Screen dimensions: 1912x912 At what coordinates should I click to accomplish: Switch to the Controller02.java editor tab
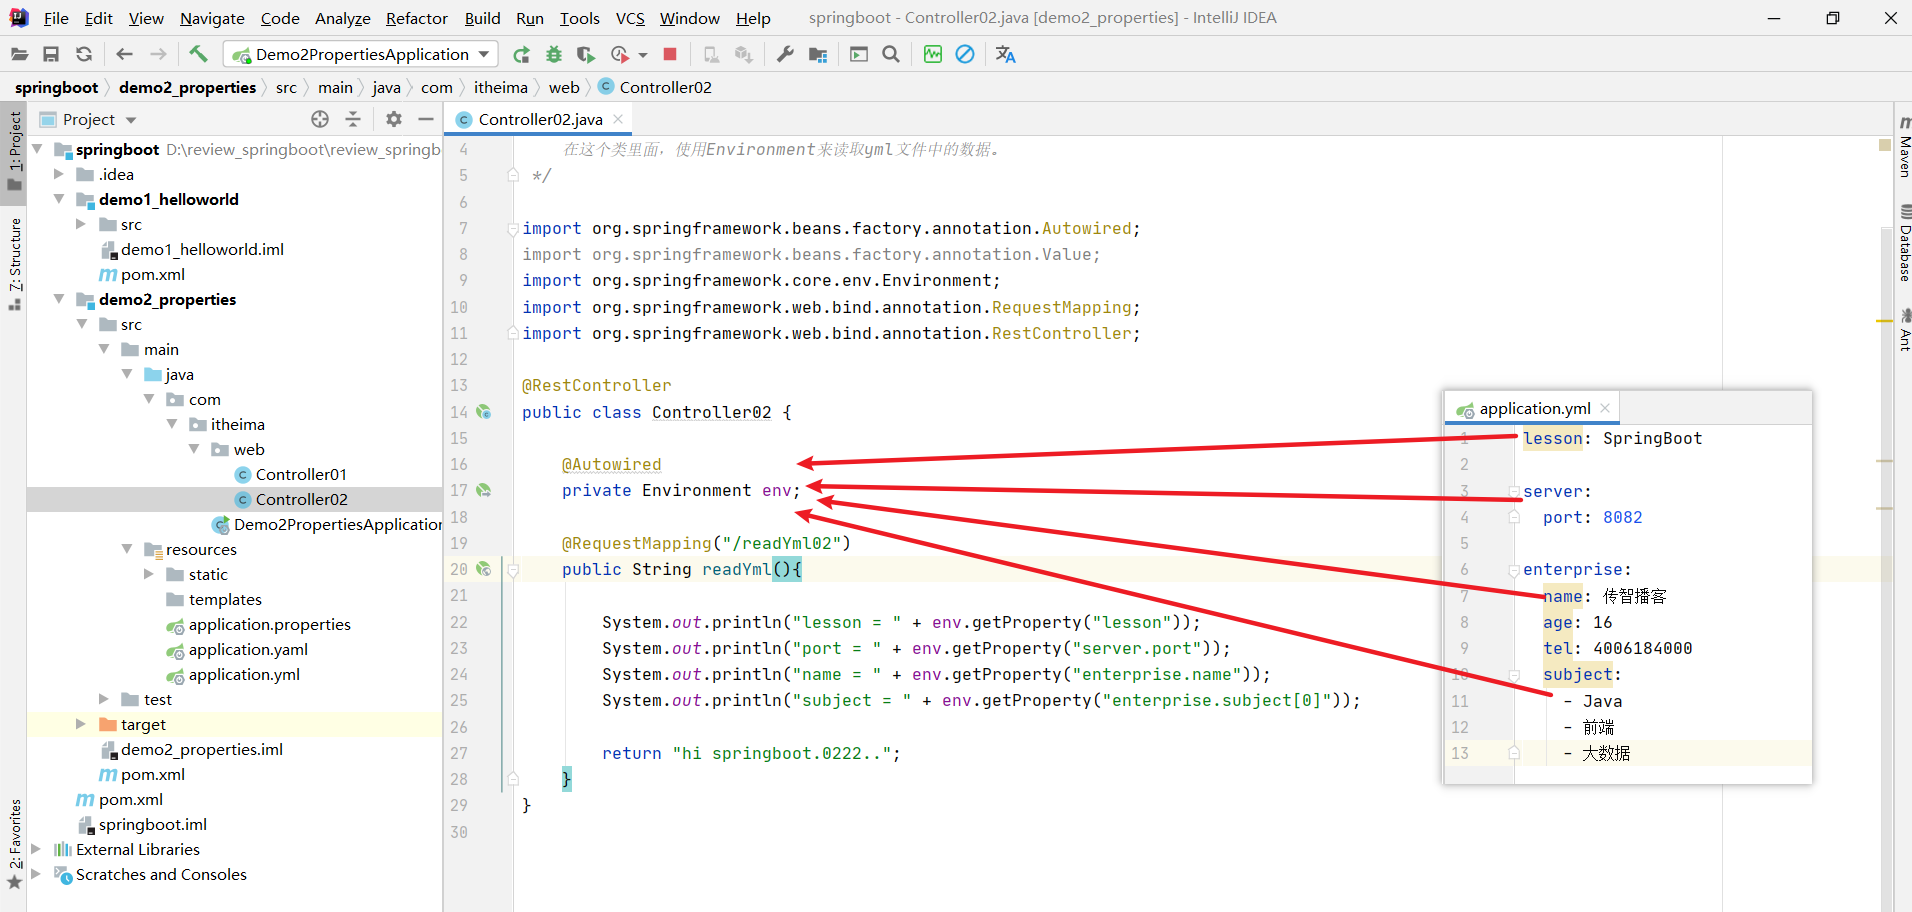point(540,119)
